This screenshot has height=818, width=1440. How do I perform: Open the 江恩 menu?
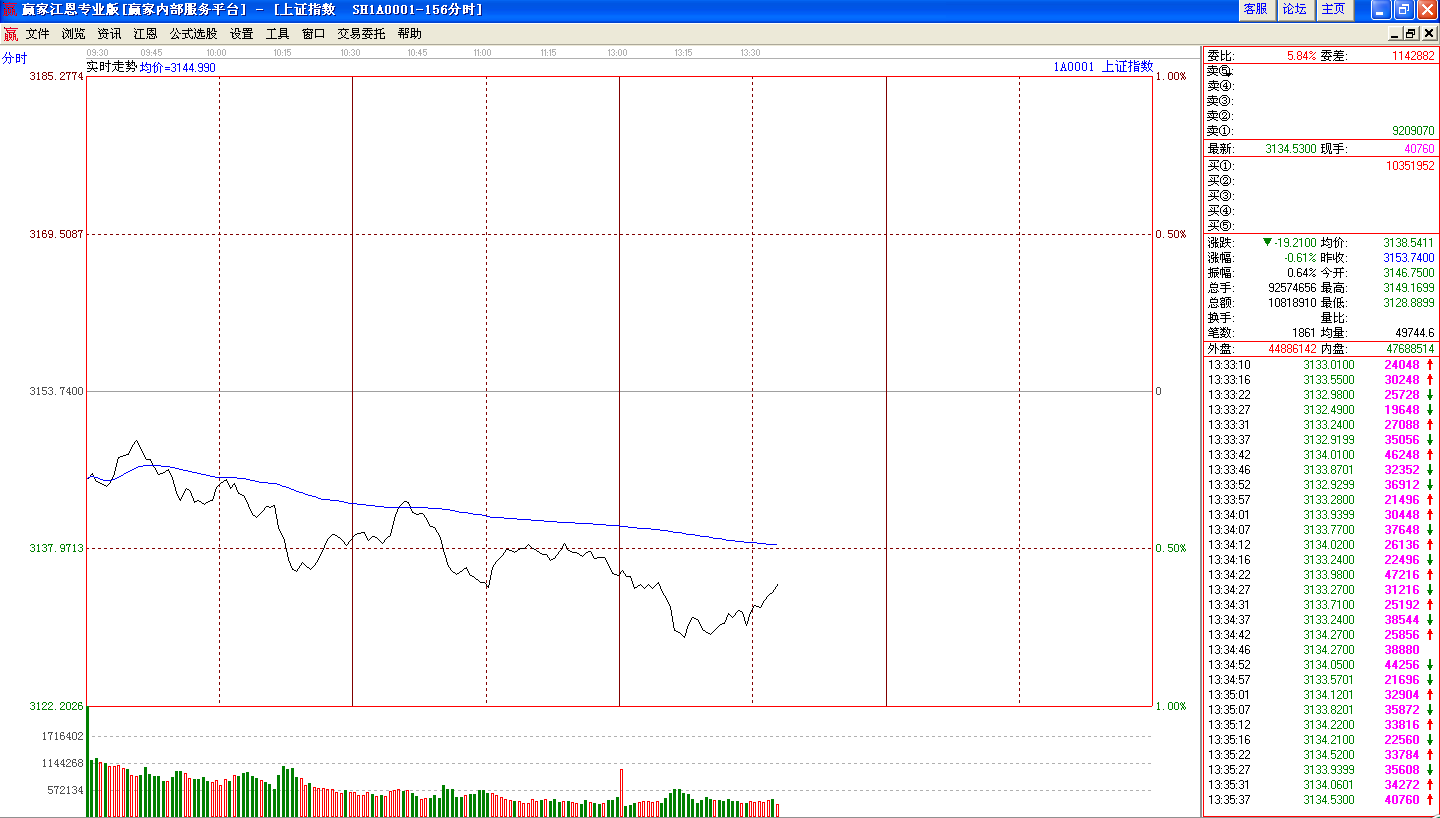(145, 34)
